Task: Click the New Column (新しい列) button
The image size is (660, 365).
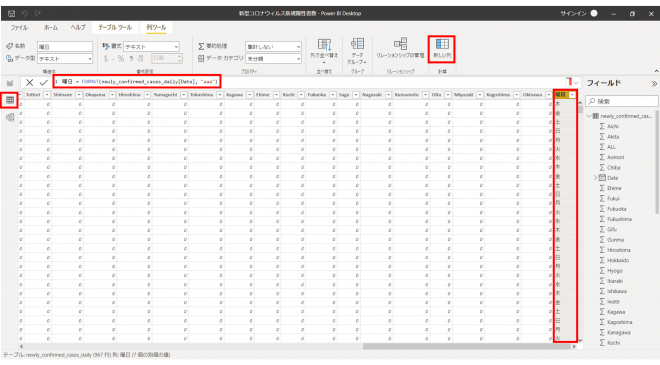Action: (x=442, y=49)
